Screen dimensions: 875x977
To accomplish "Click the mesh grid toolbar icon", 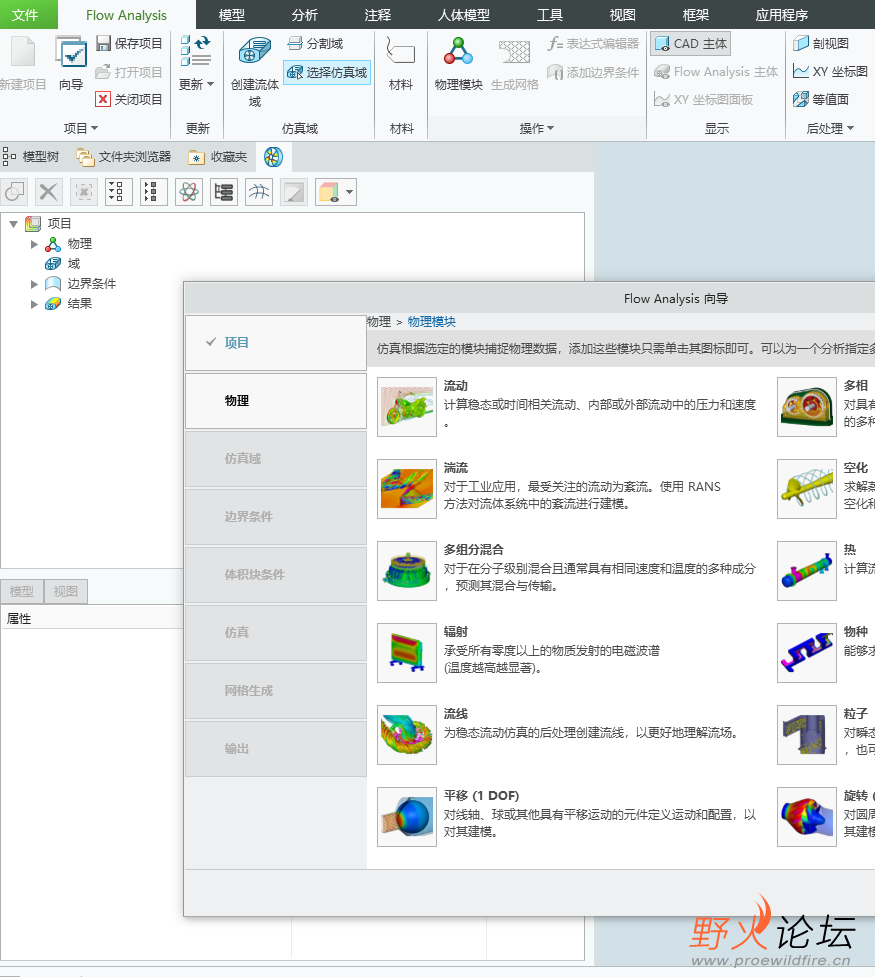I will [x=259, y=192].
